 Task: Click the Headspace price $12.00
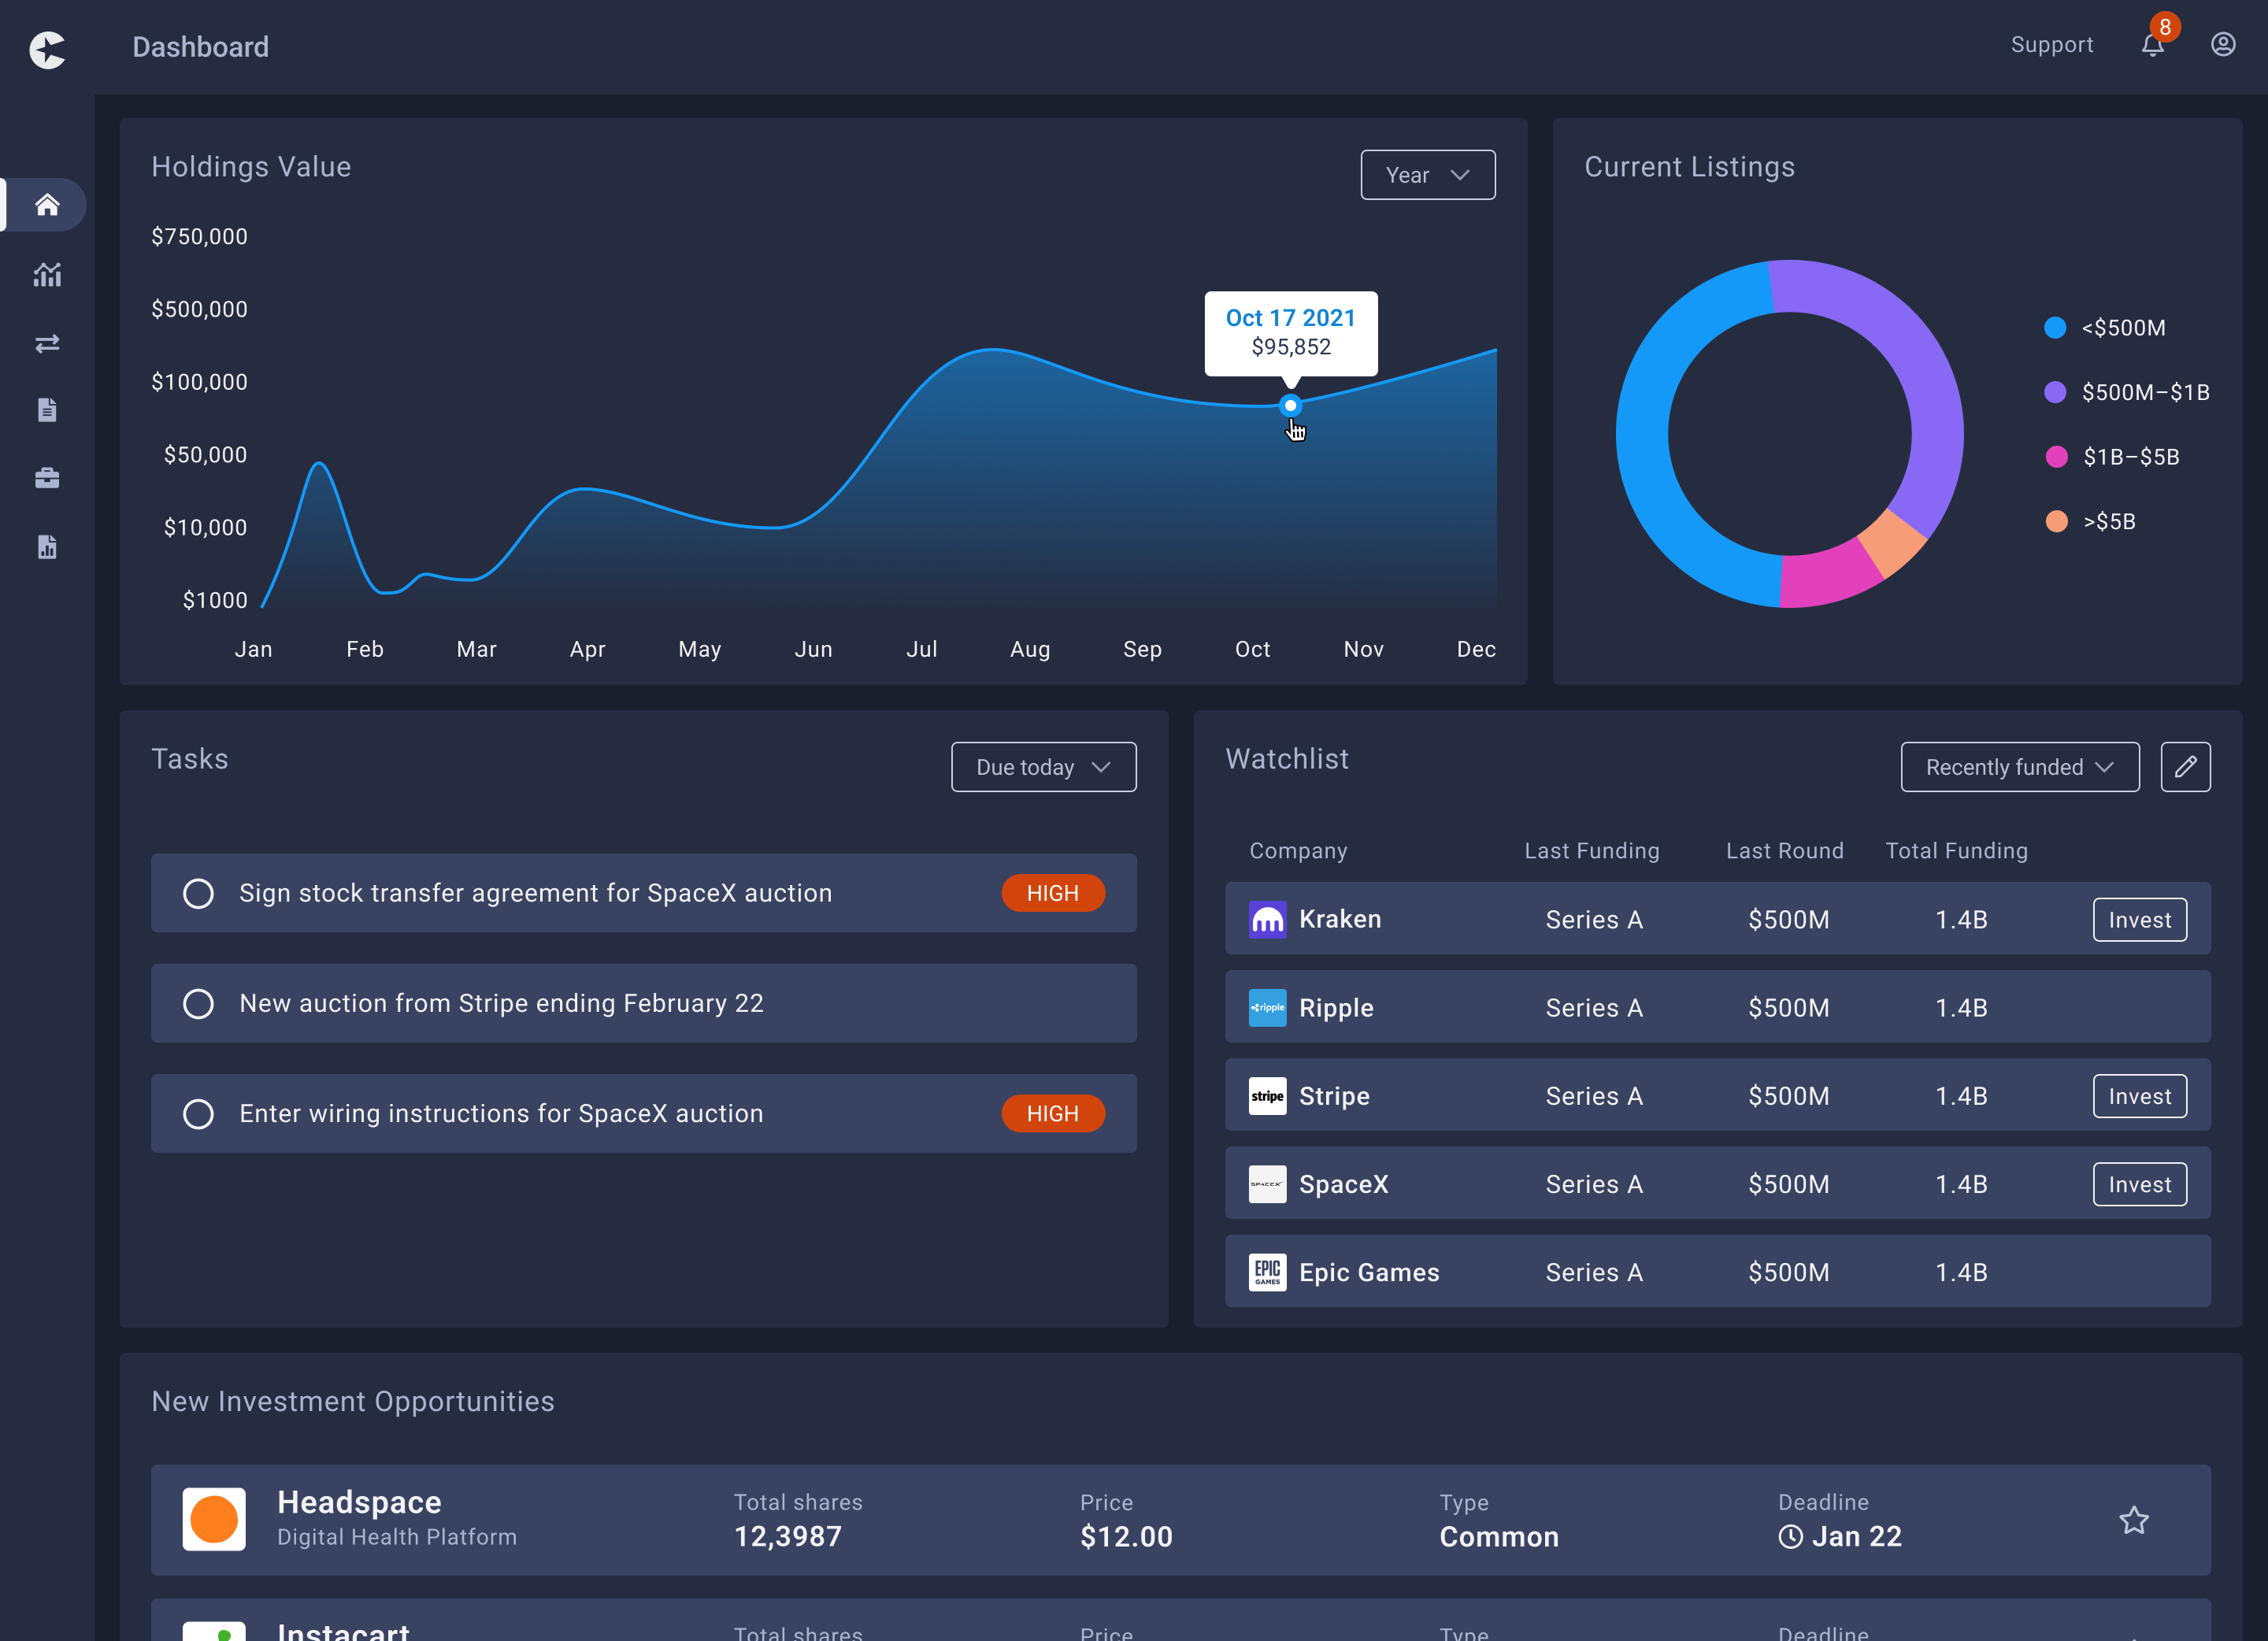click(1126, 1537)
